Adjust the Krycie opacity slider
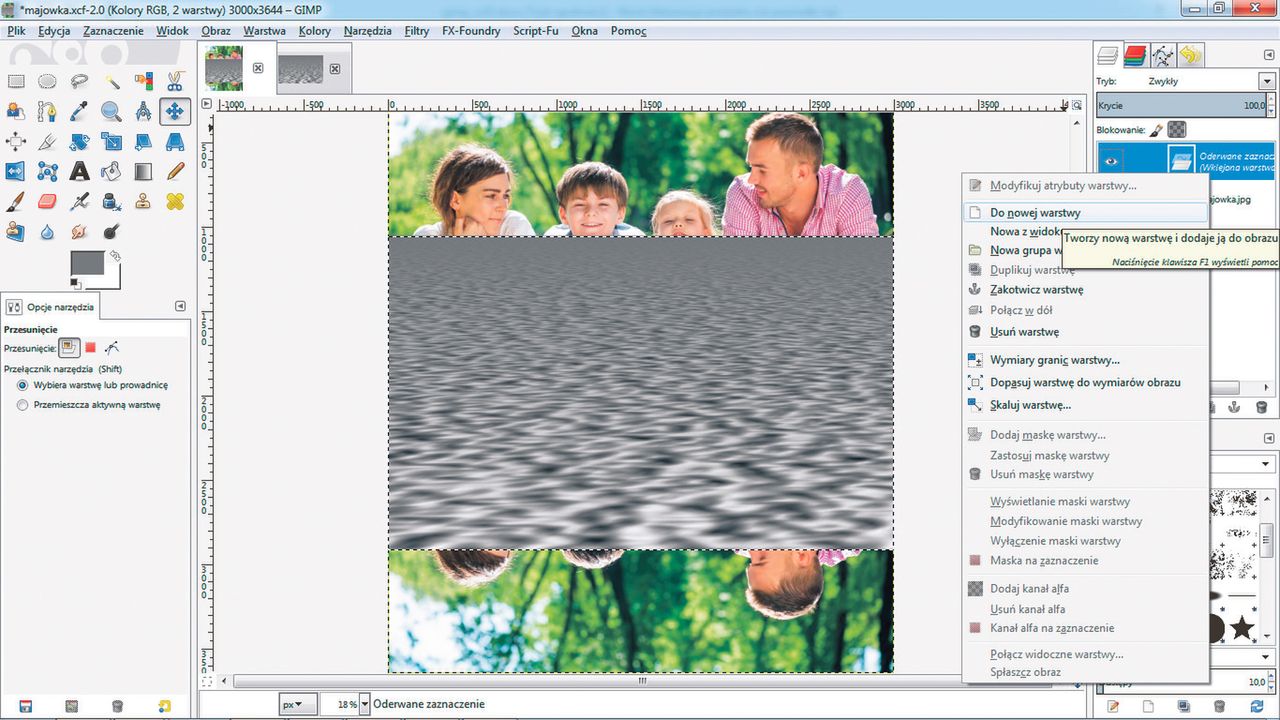 pos(1180,105)
